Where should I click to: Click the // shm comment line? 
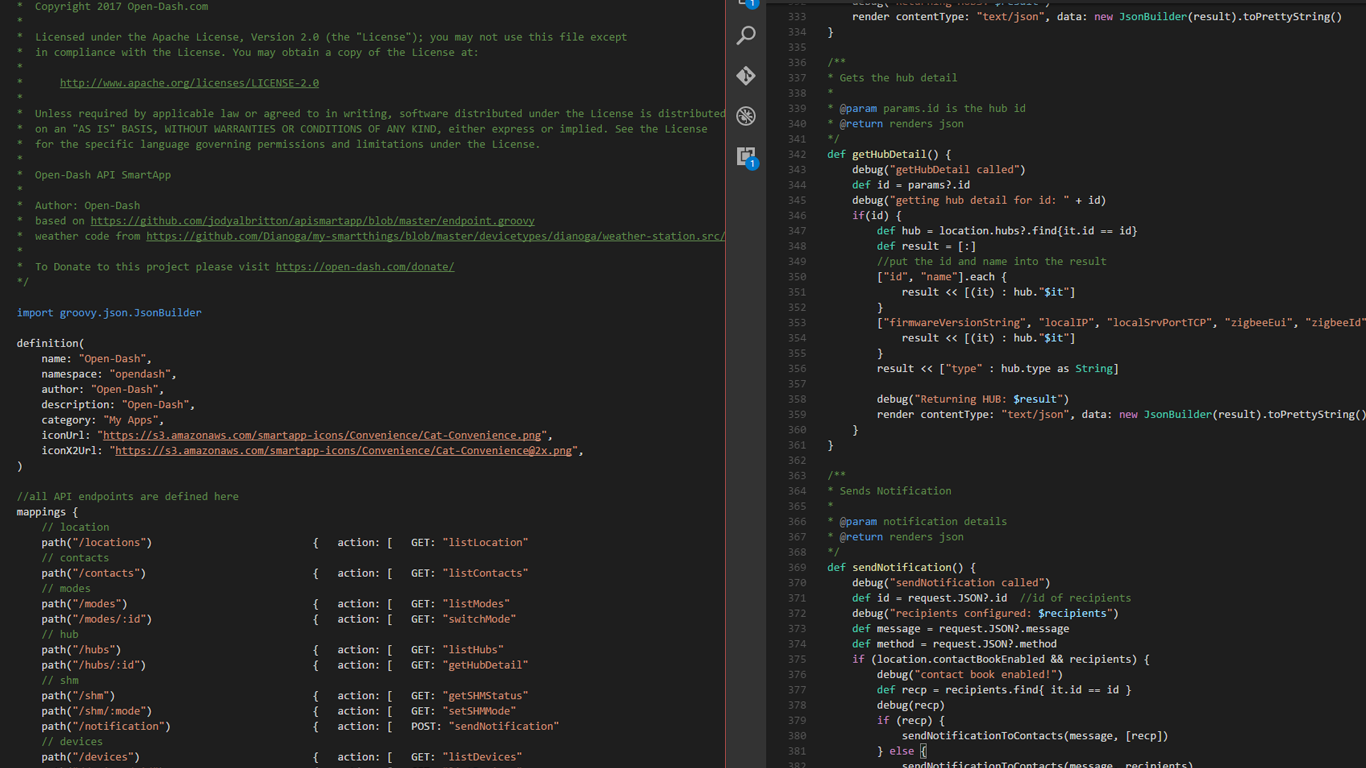[x=60, y=680]
